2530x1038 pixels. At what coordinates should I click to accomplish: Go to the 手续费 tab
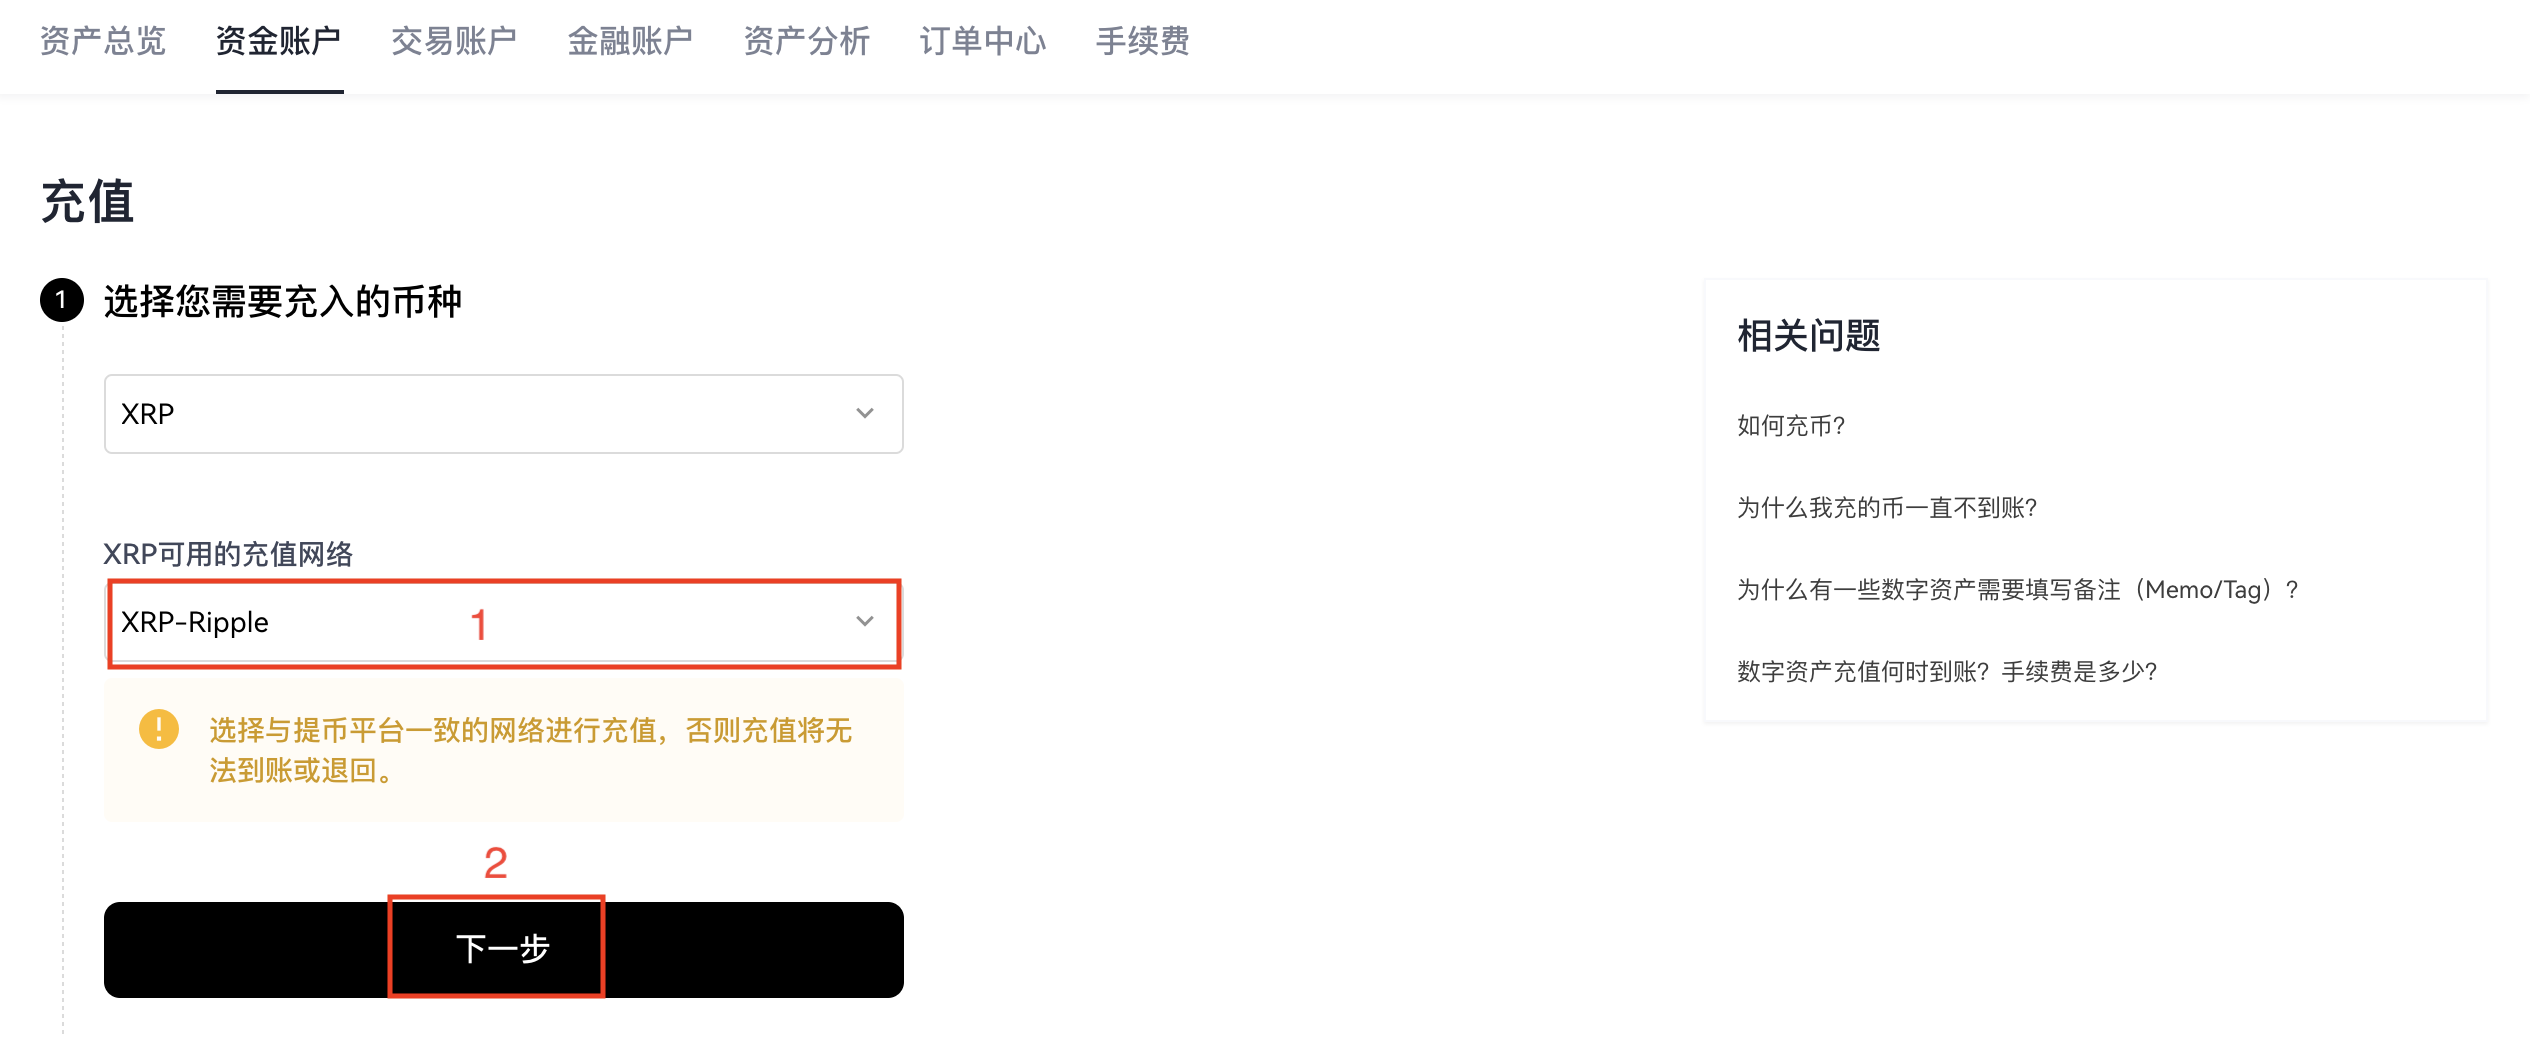click(x=1143, y=41)
